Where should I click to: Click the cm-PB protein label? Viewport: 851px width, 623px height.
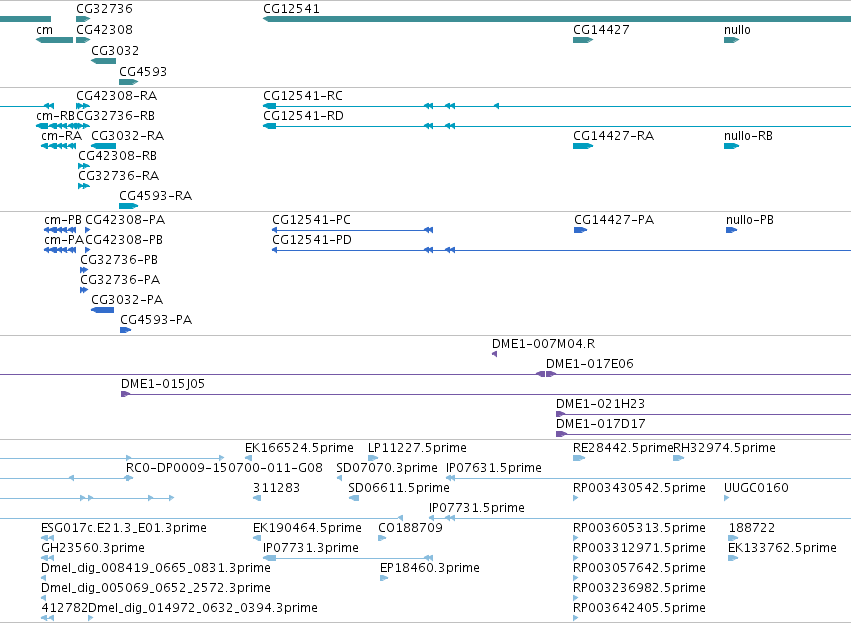coord(63,220)
